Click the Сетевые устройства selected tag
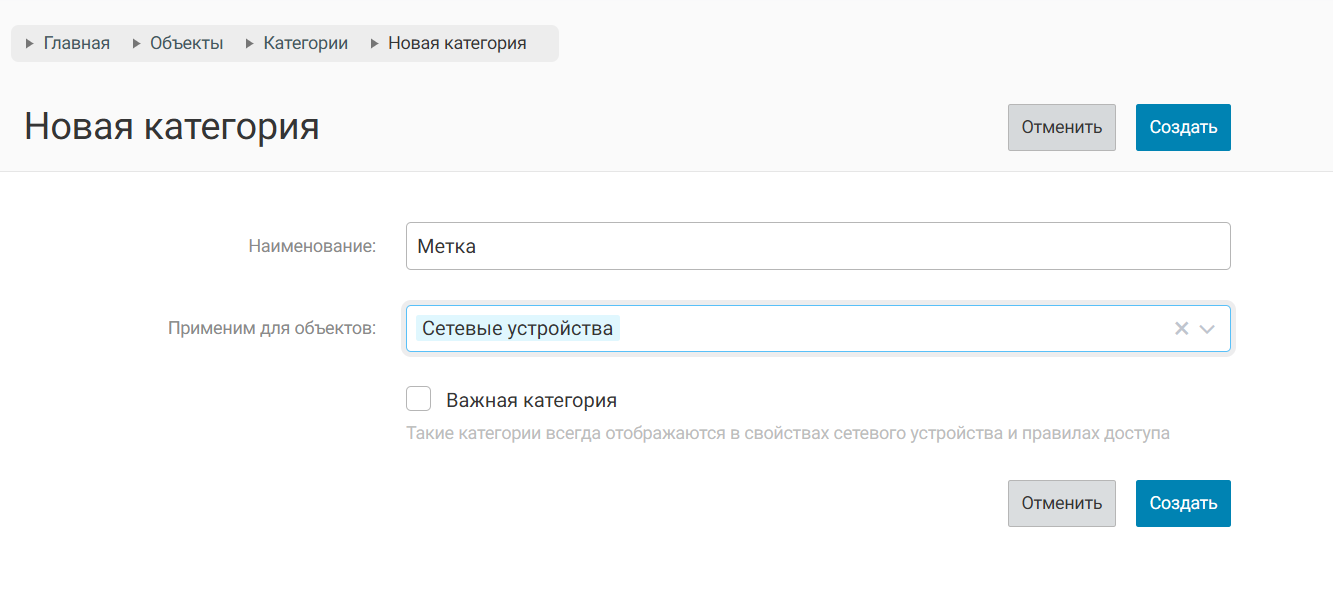1333x609 pixels. (x=517, y=329)
